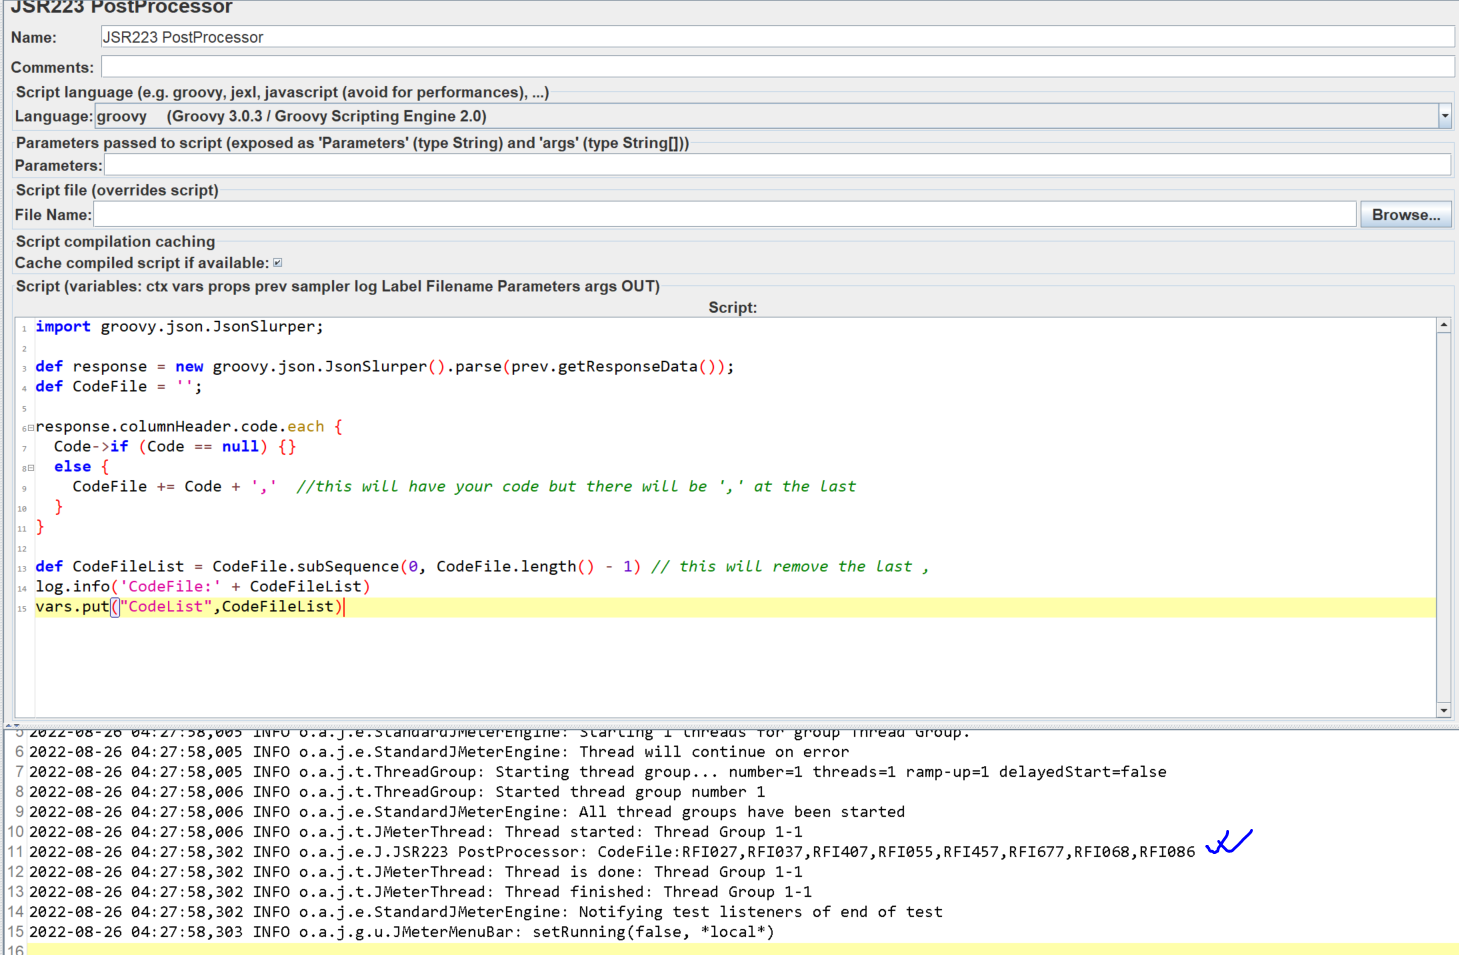The image size is (1459, 955).
Task: Click the split pane collapse-down arrow above log
Action: point(16,724)
